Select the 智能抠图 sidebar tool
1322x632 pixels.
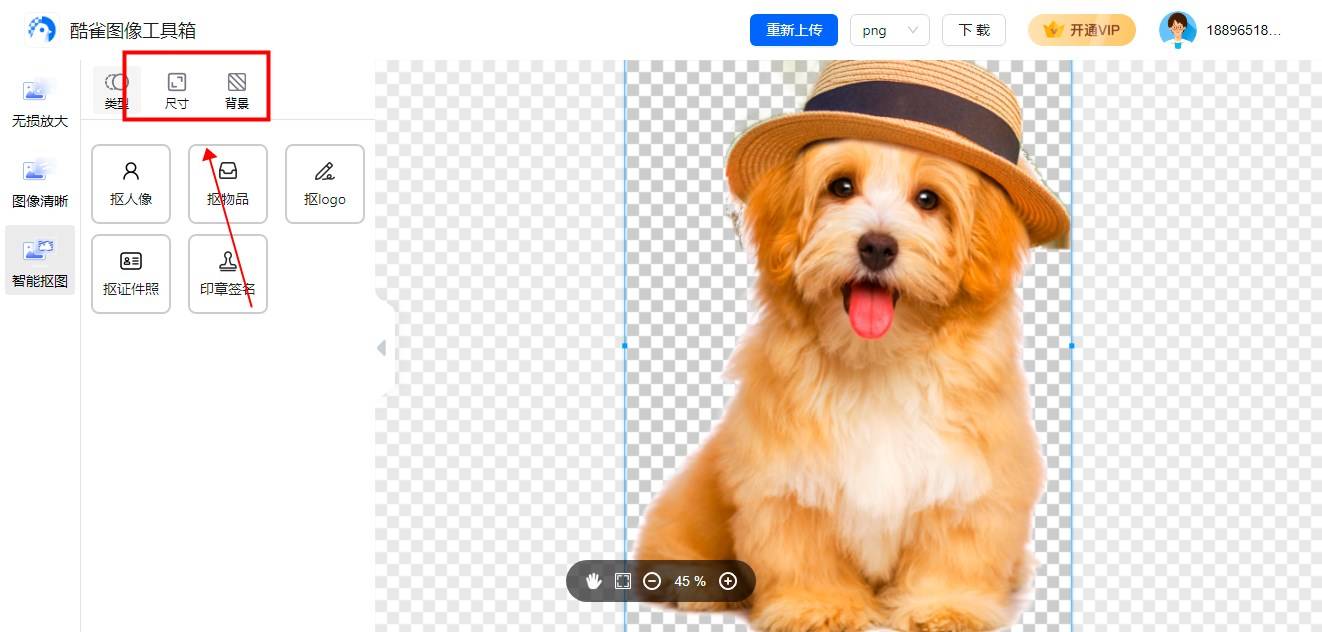40,262
